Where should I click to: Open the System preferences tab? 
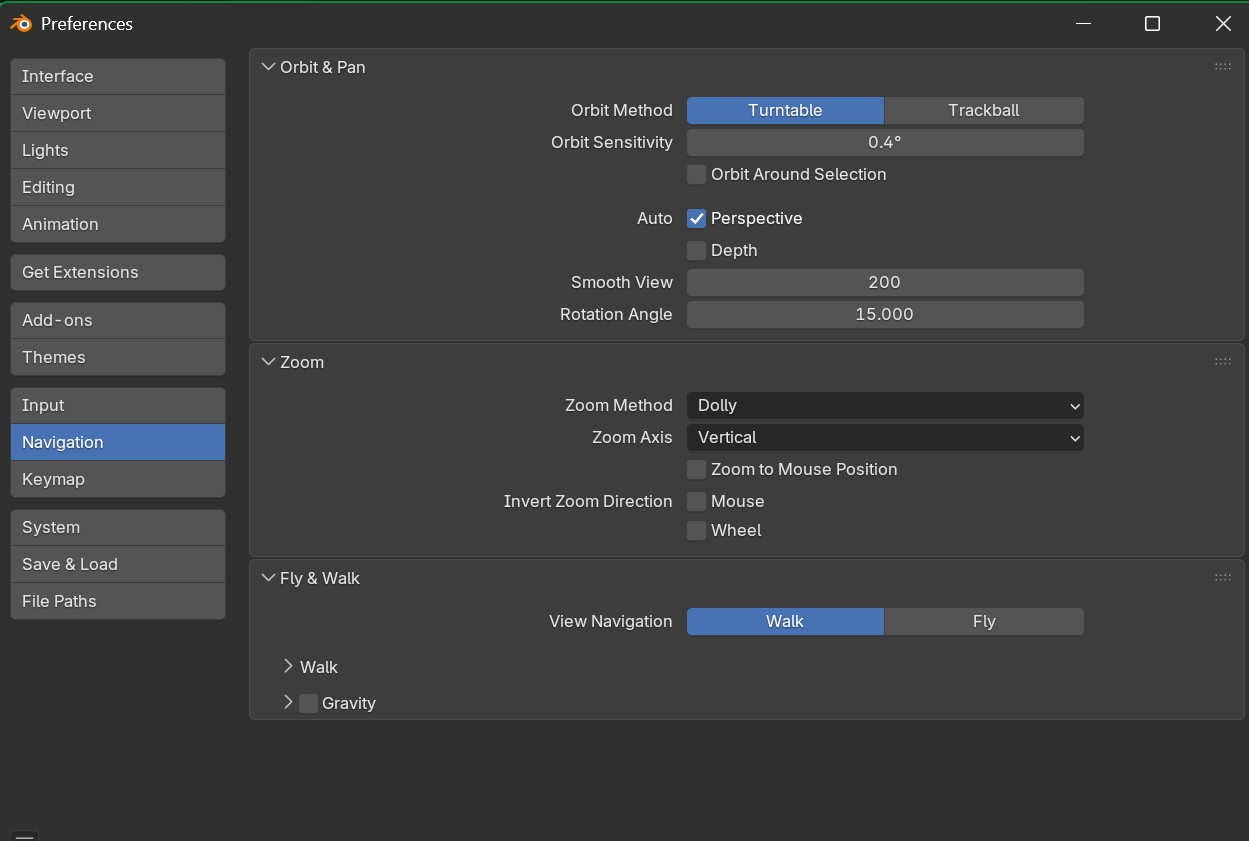point(118,527)
